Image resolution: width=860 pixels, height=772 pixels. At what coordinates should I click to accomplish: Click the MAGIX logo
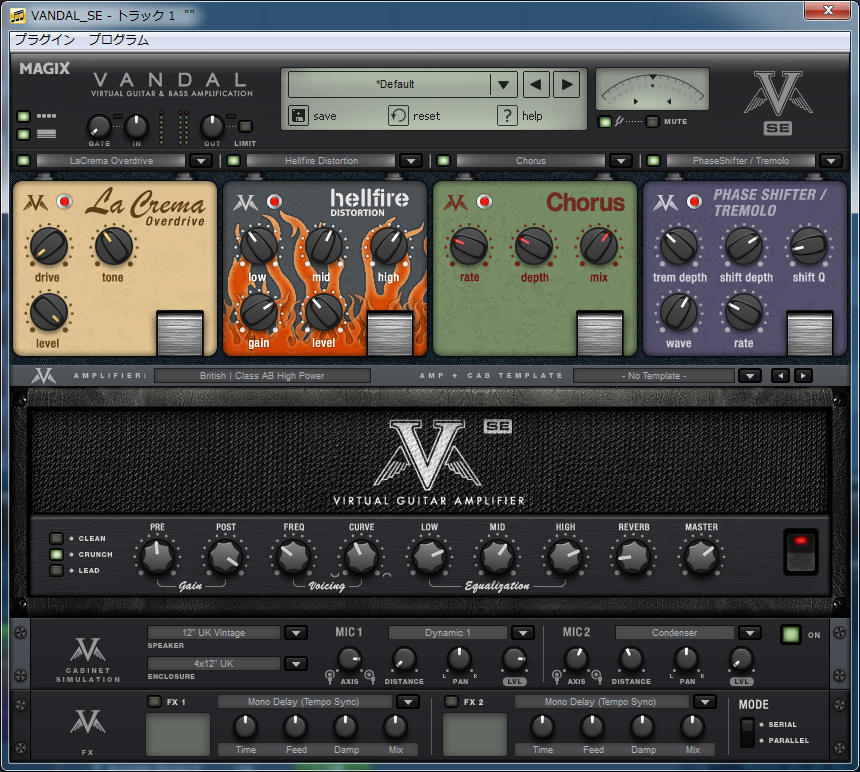44,69
